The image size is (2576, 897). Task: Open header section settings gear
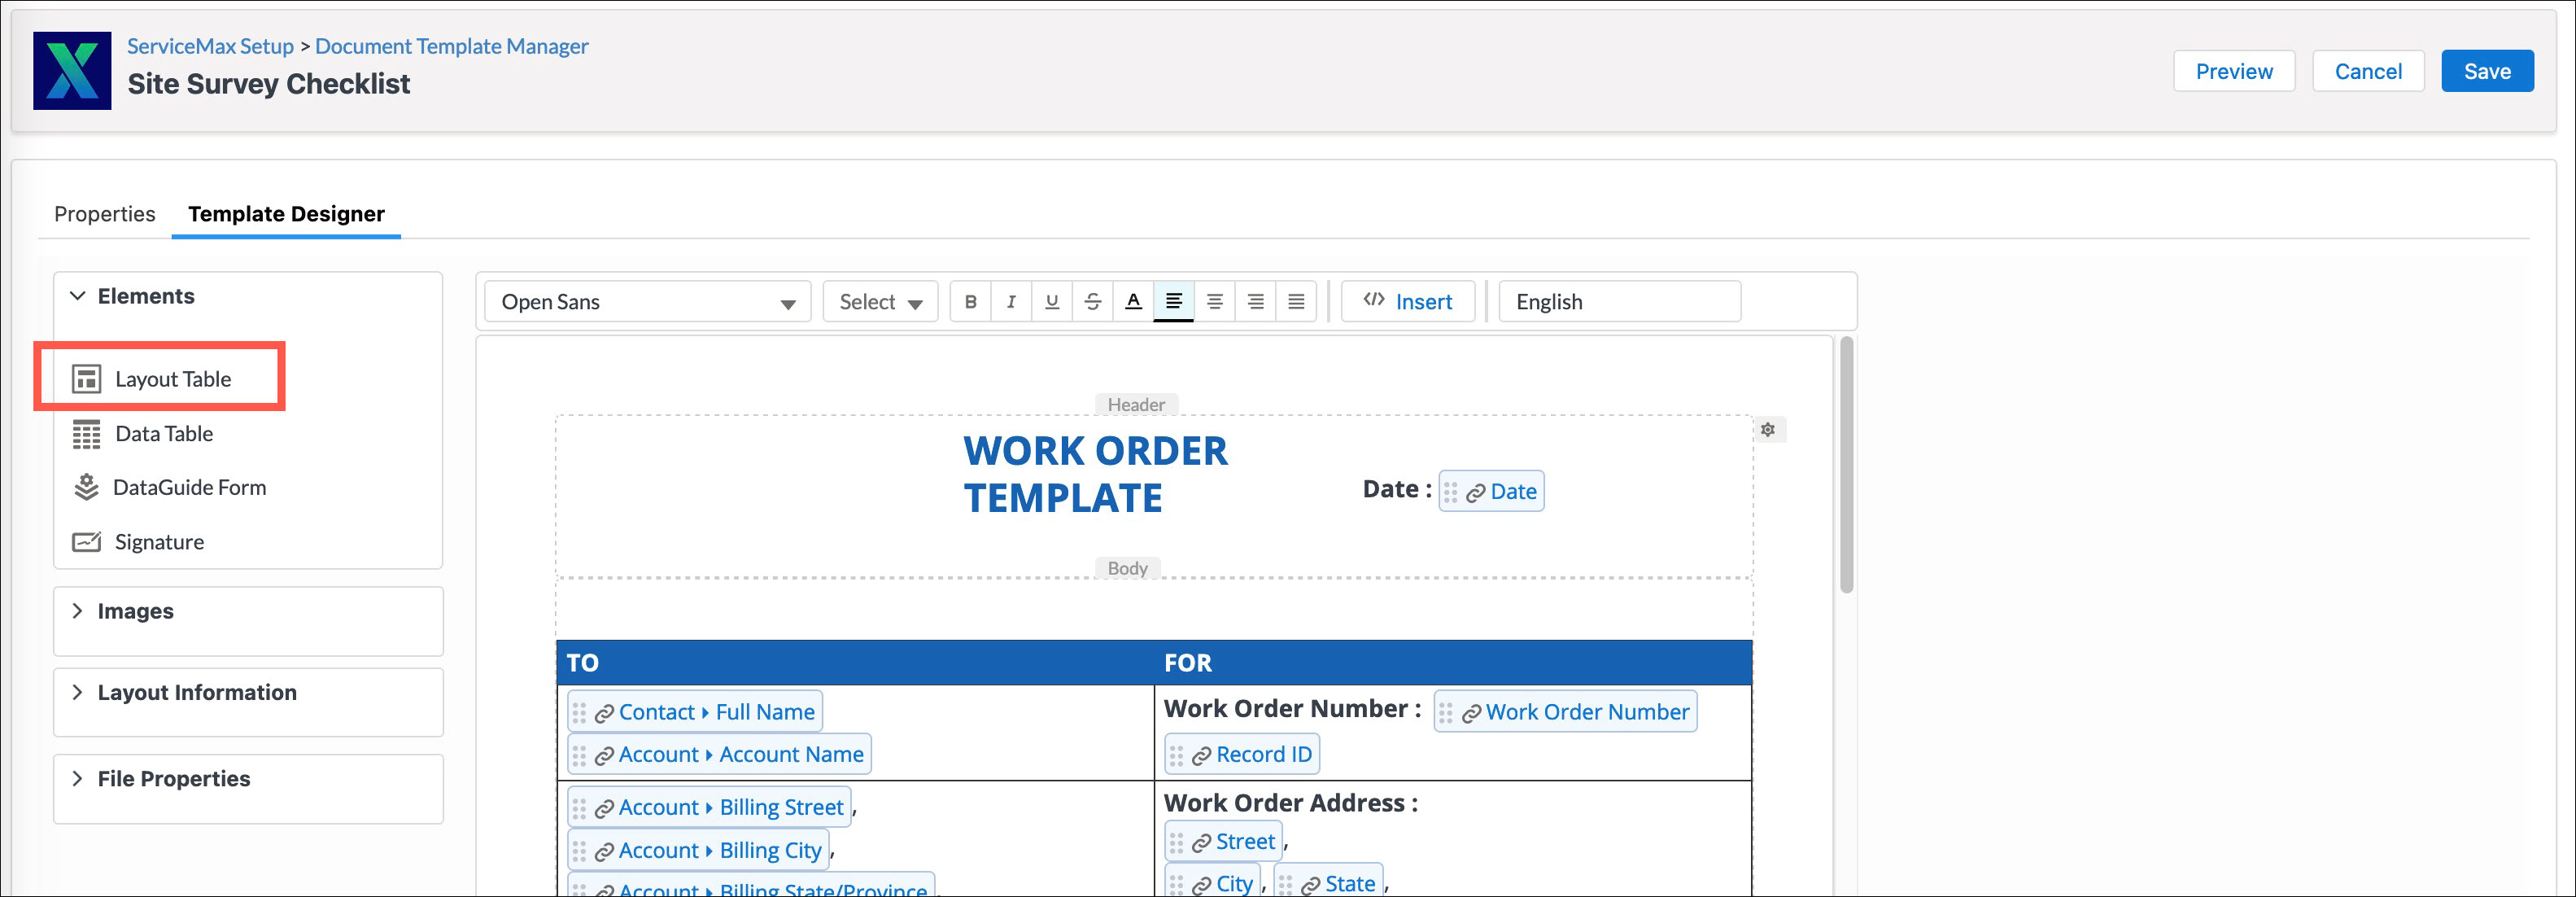point(1767,430)
